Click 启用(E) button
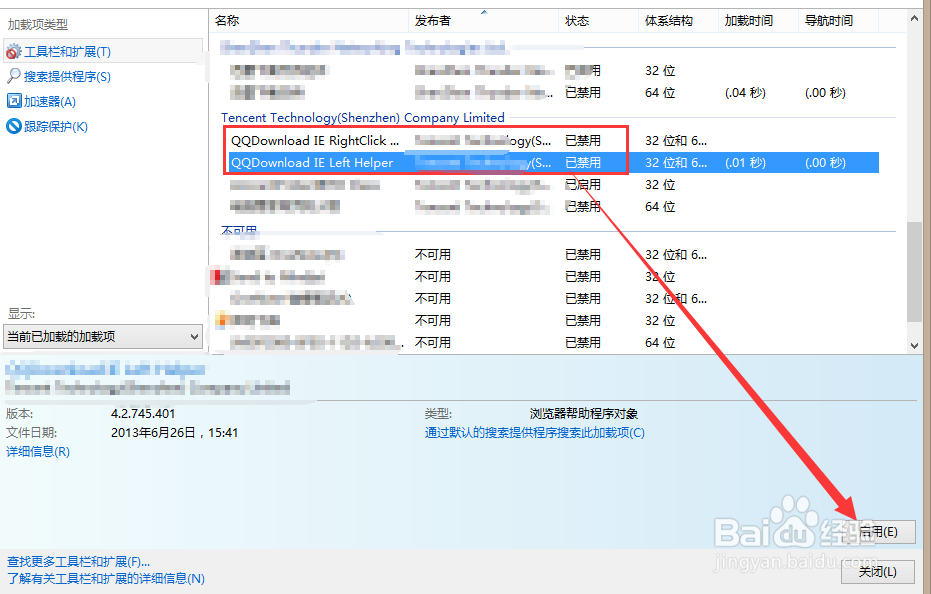The image size is (931, 594). [x=878, y=532]
